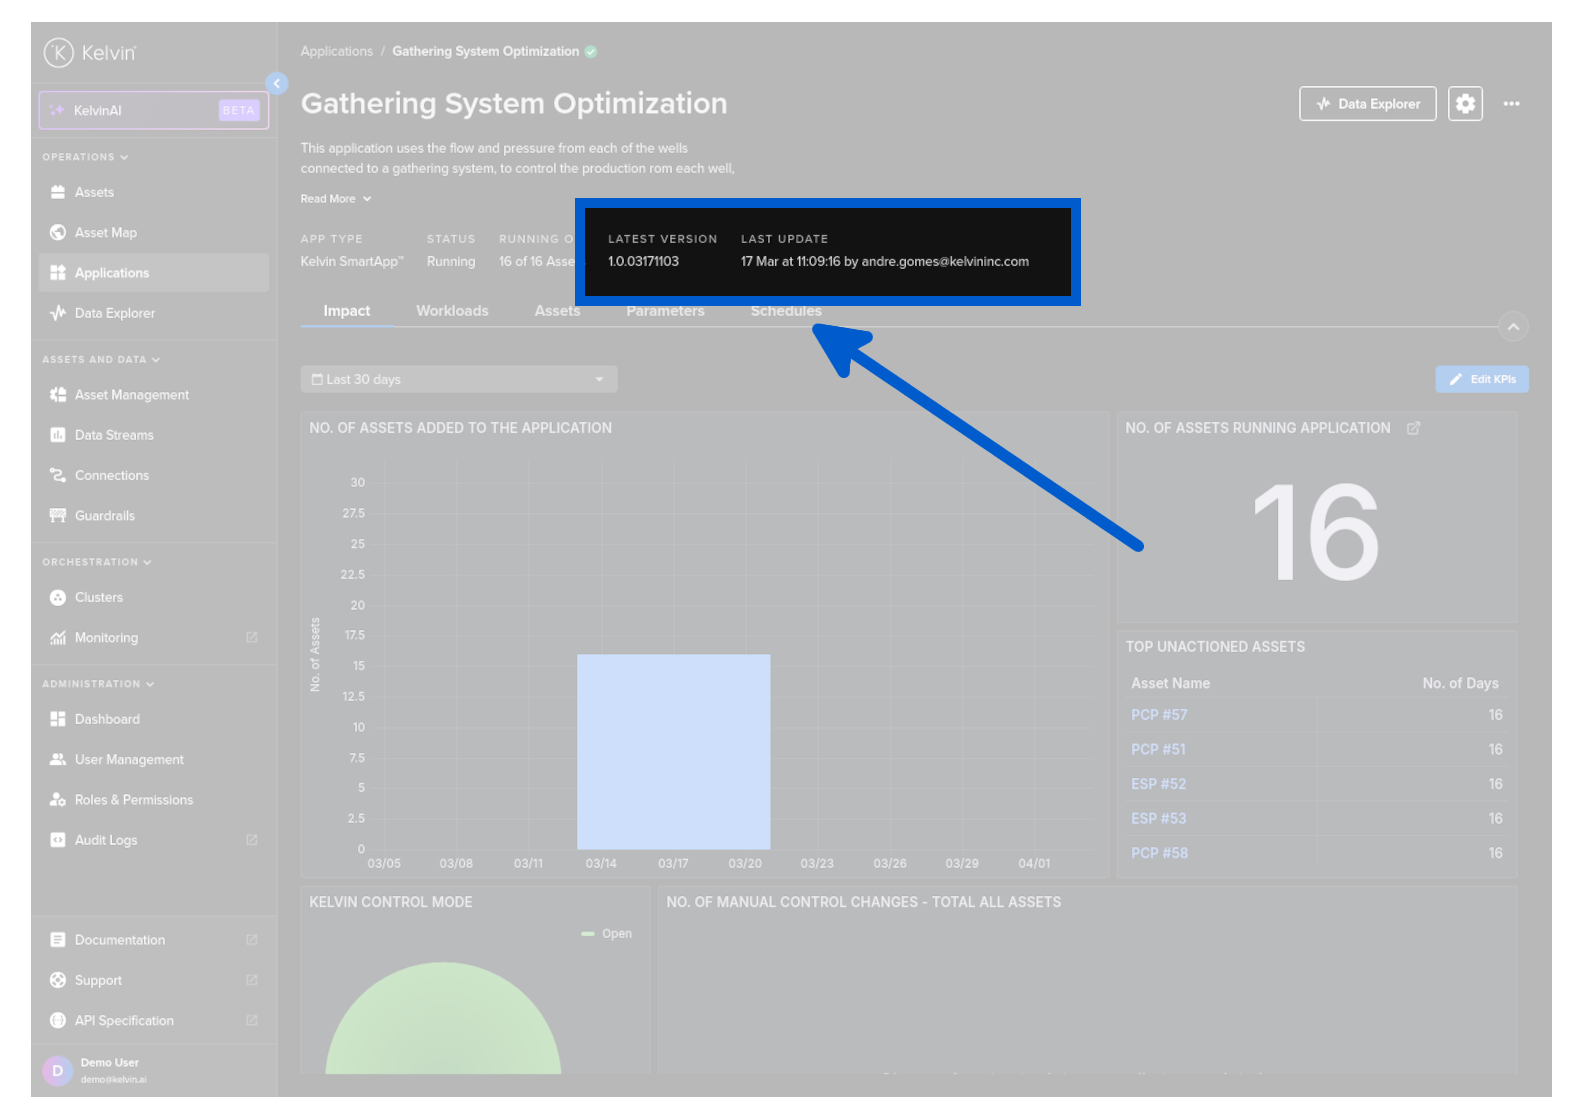Collapse the sidebar with the arrow button
Screen dimensions: 1584x1120
(277, 84)
